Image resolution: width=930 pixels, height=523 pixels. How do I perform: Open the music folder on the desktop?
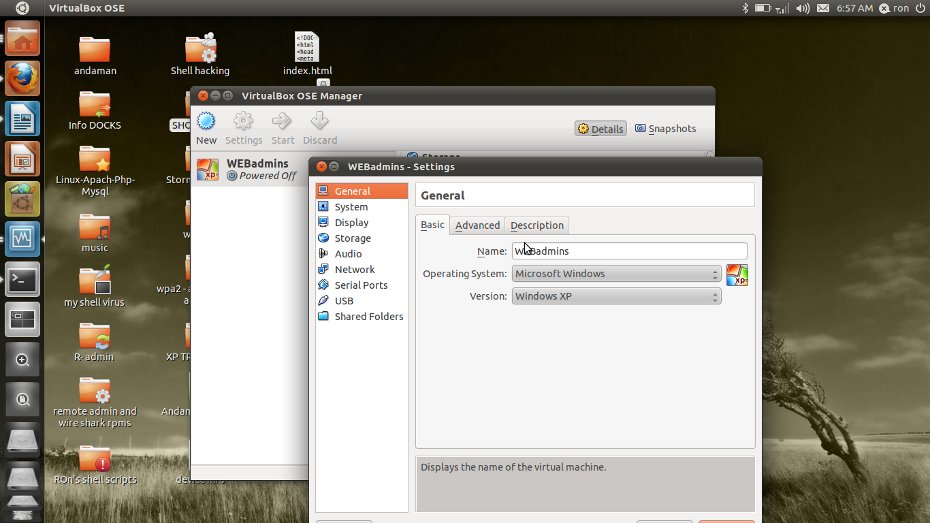tap(94, 233)
